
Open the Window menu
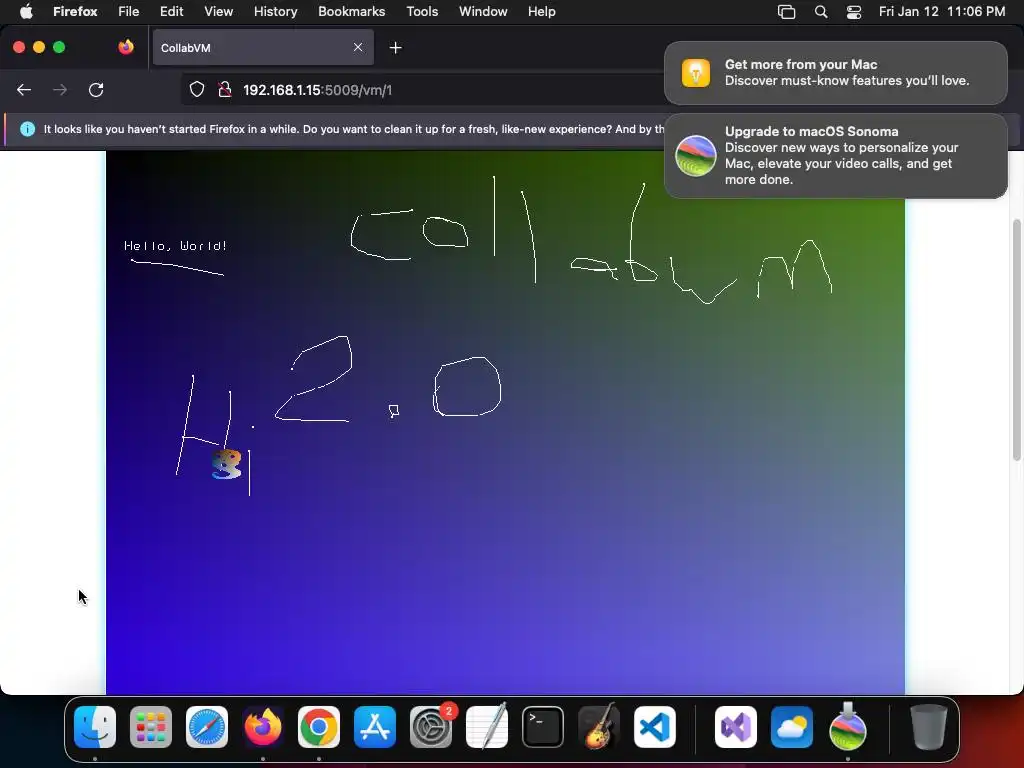483,12
